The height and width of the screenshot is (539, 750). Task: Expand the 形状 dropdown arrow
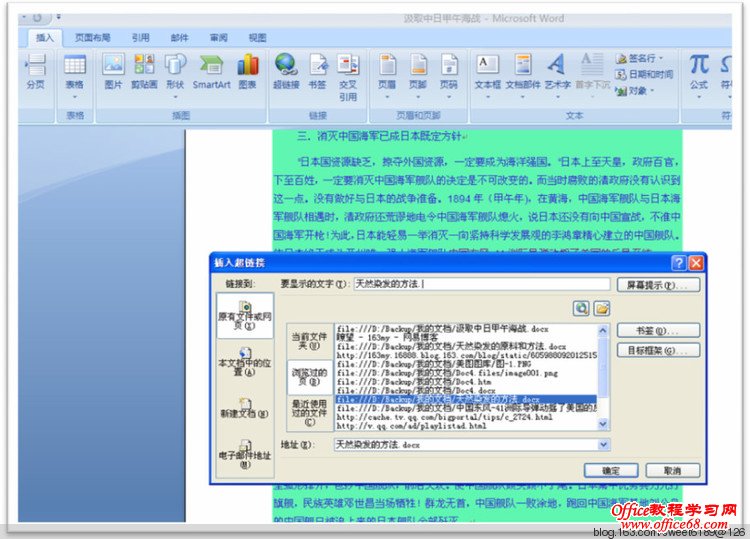[175, 97]
